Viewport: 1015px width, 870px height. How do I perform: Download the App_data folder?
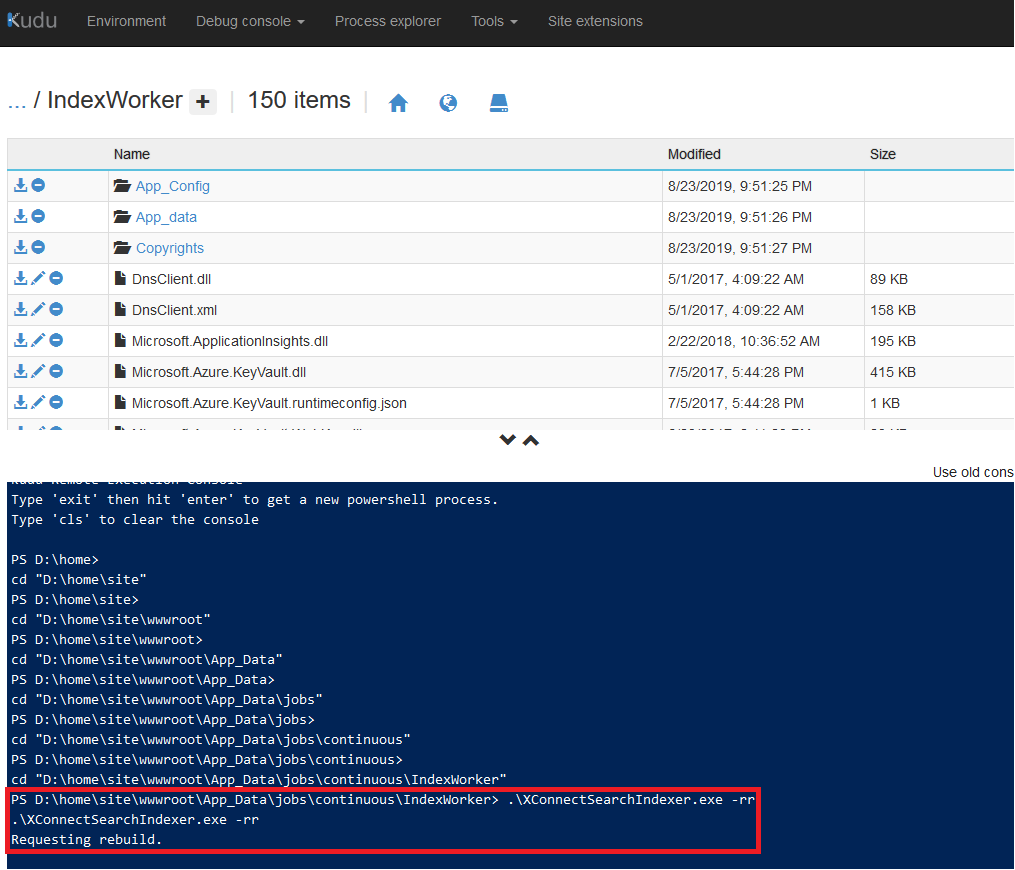tap(21, 216)
